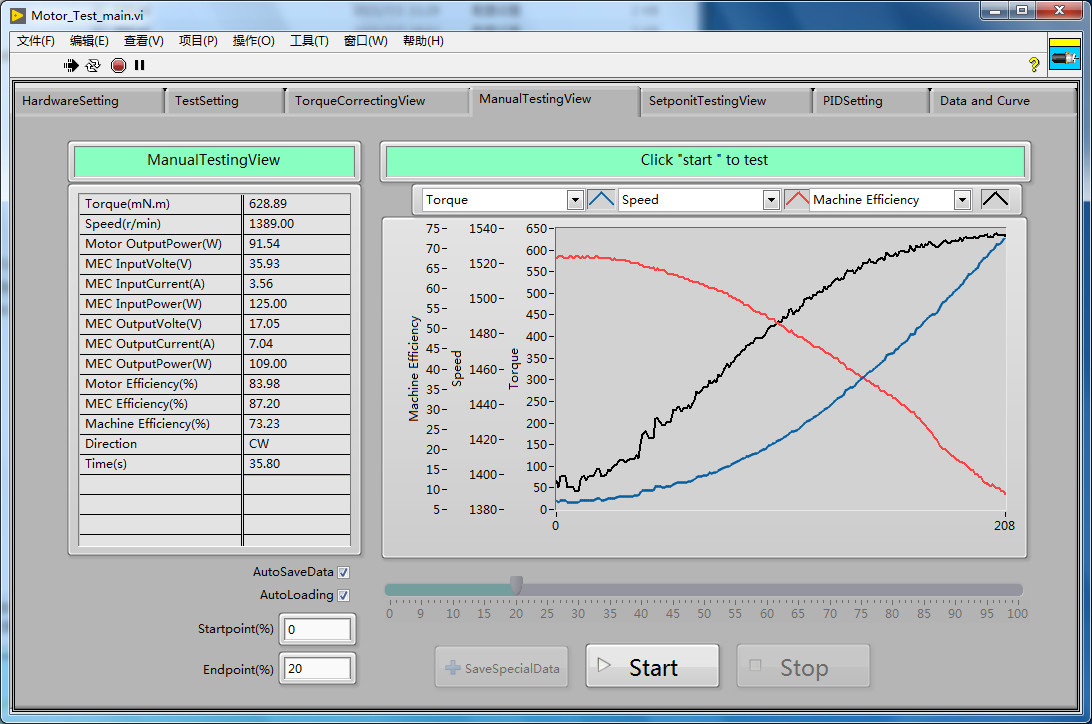Click the Time(s) row label
This screenshot has width=1092, height=724.
point(106,464)
